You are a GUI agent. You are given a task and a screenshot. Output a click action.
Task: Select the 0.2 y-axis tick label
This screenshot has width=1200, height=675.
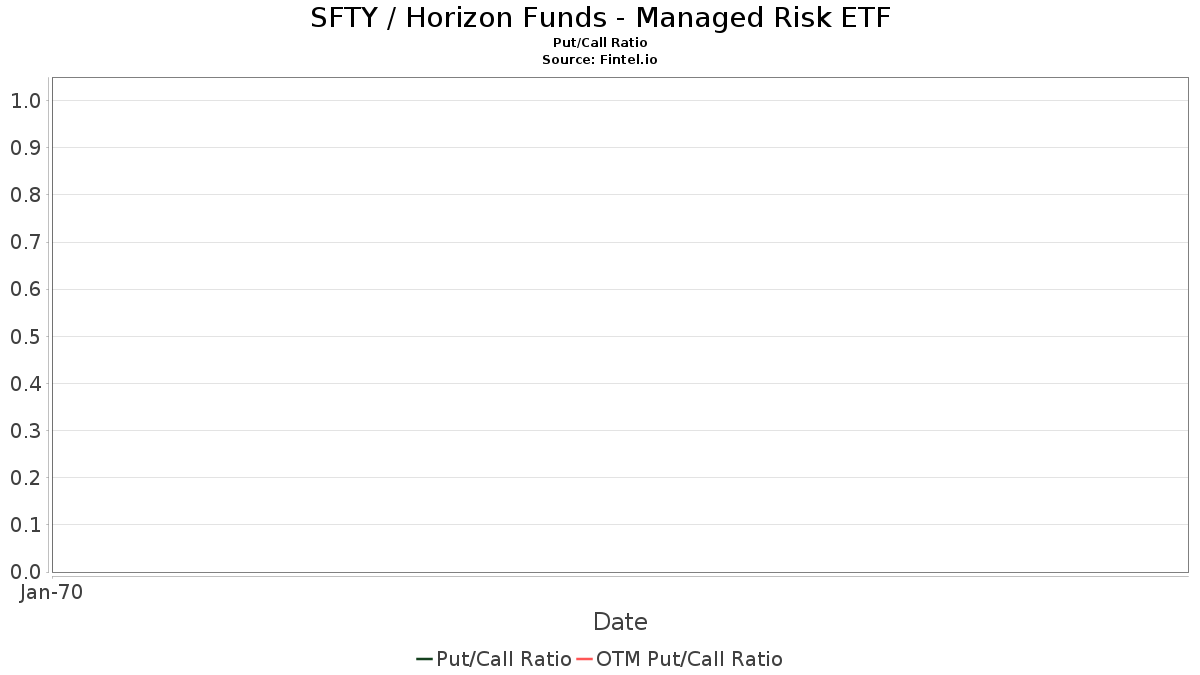point(25,477)
